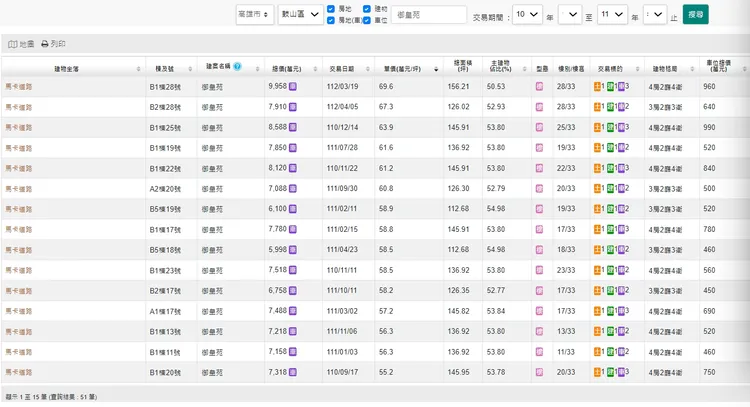Click purple detail icon next to price 7,088
This screenshot has width=750, height=407.
pos(293,188)
